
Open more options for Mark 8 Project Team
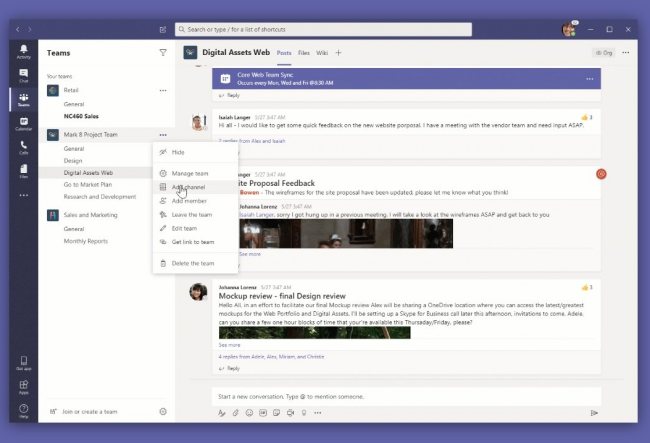point(163,135)
